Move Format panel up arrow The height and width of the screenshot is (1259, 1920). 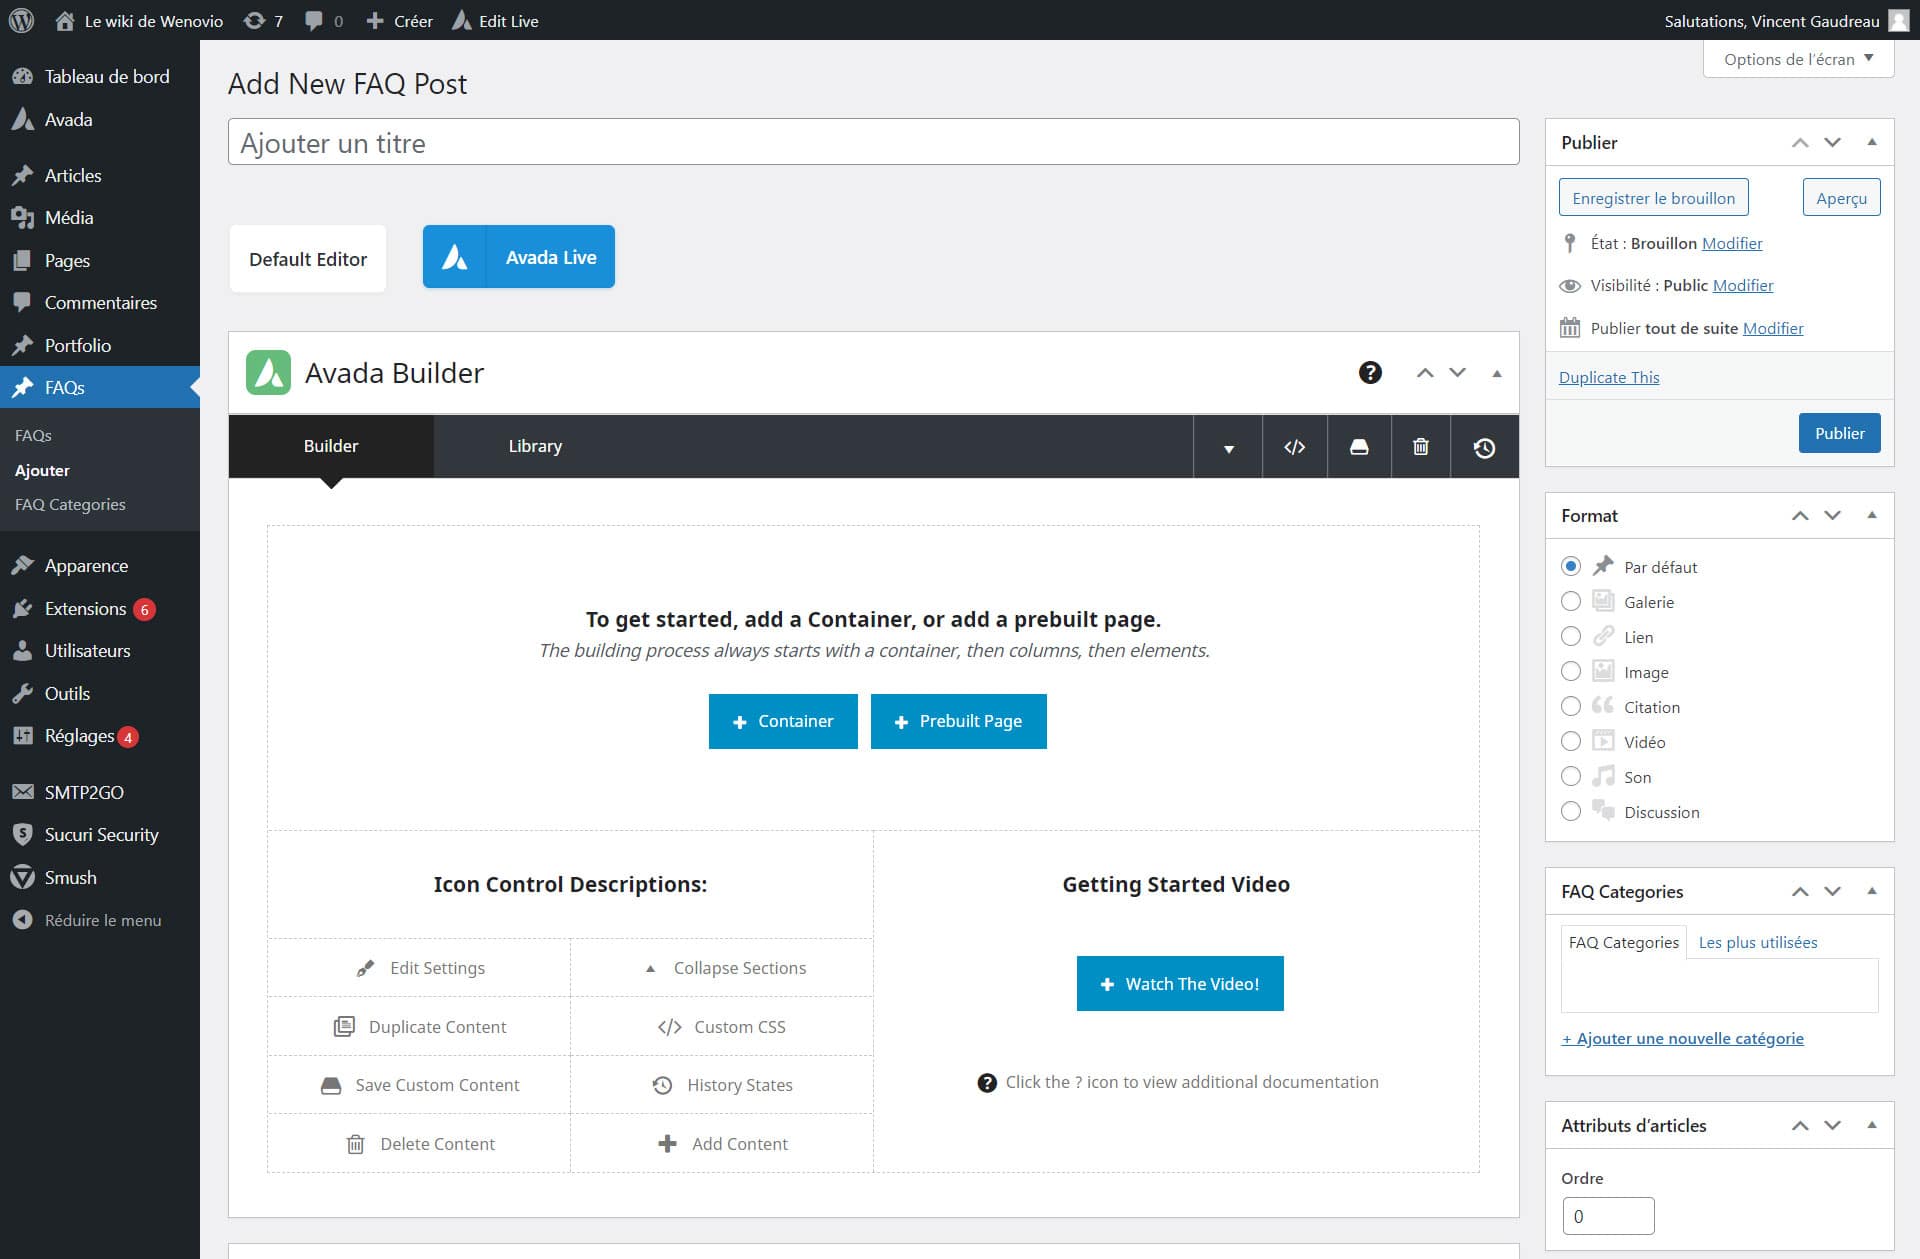[x=1800, y=515]
